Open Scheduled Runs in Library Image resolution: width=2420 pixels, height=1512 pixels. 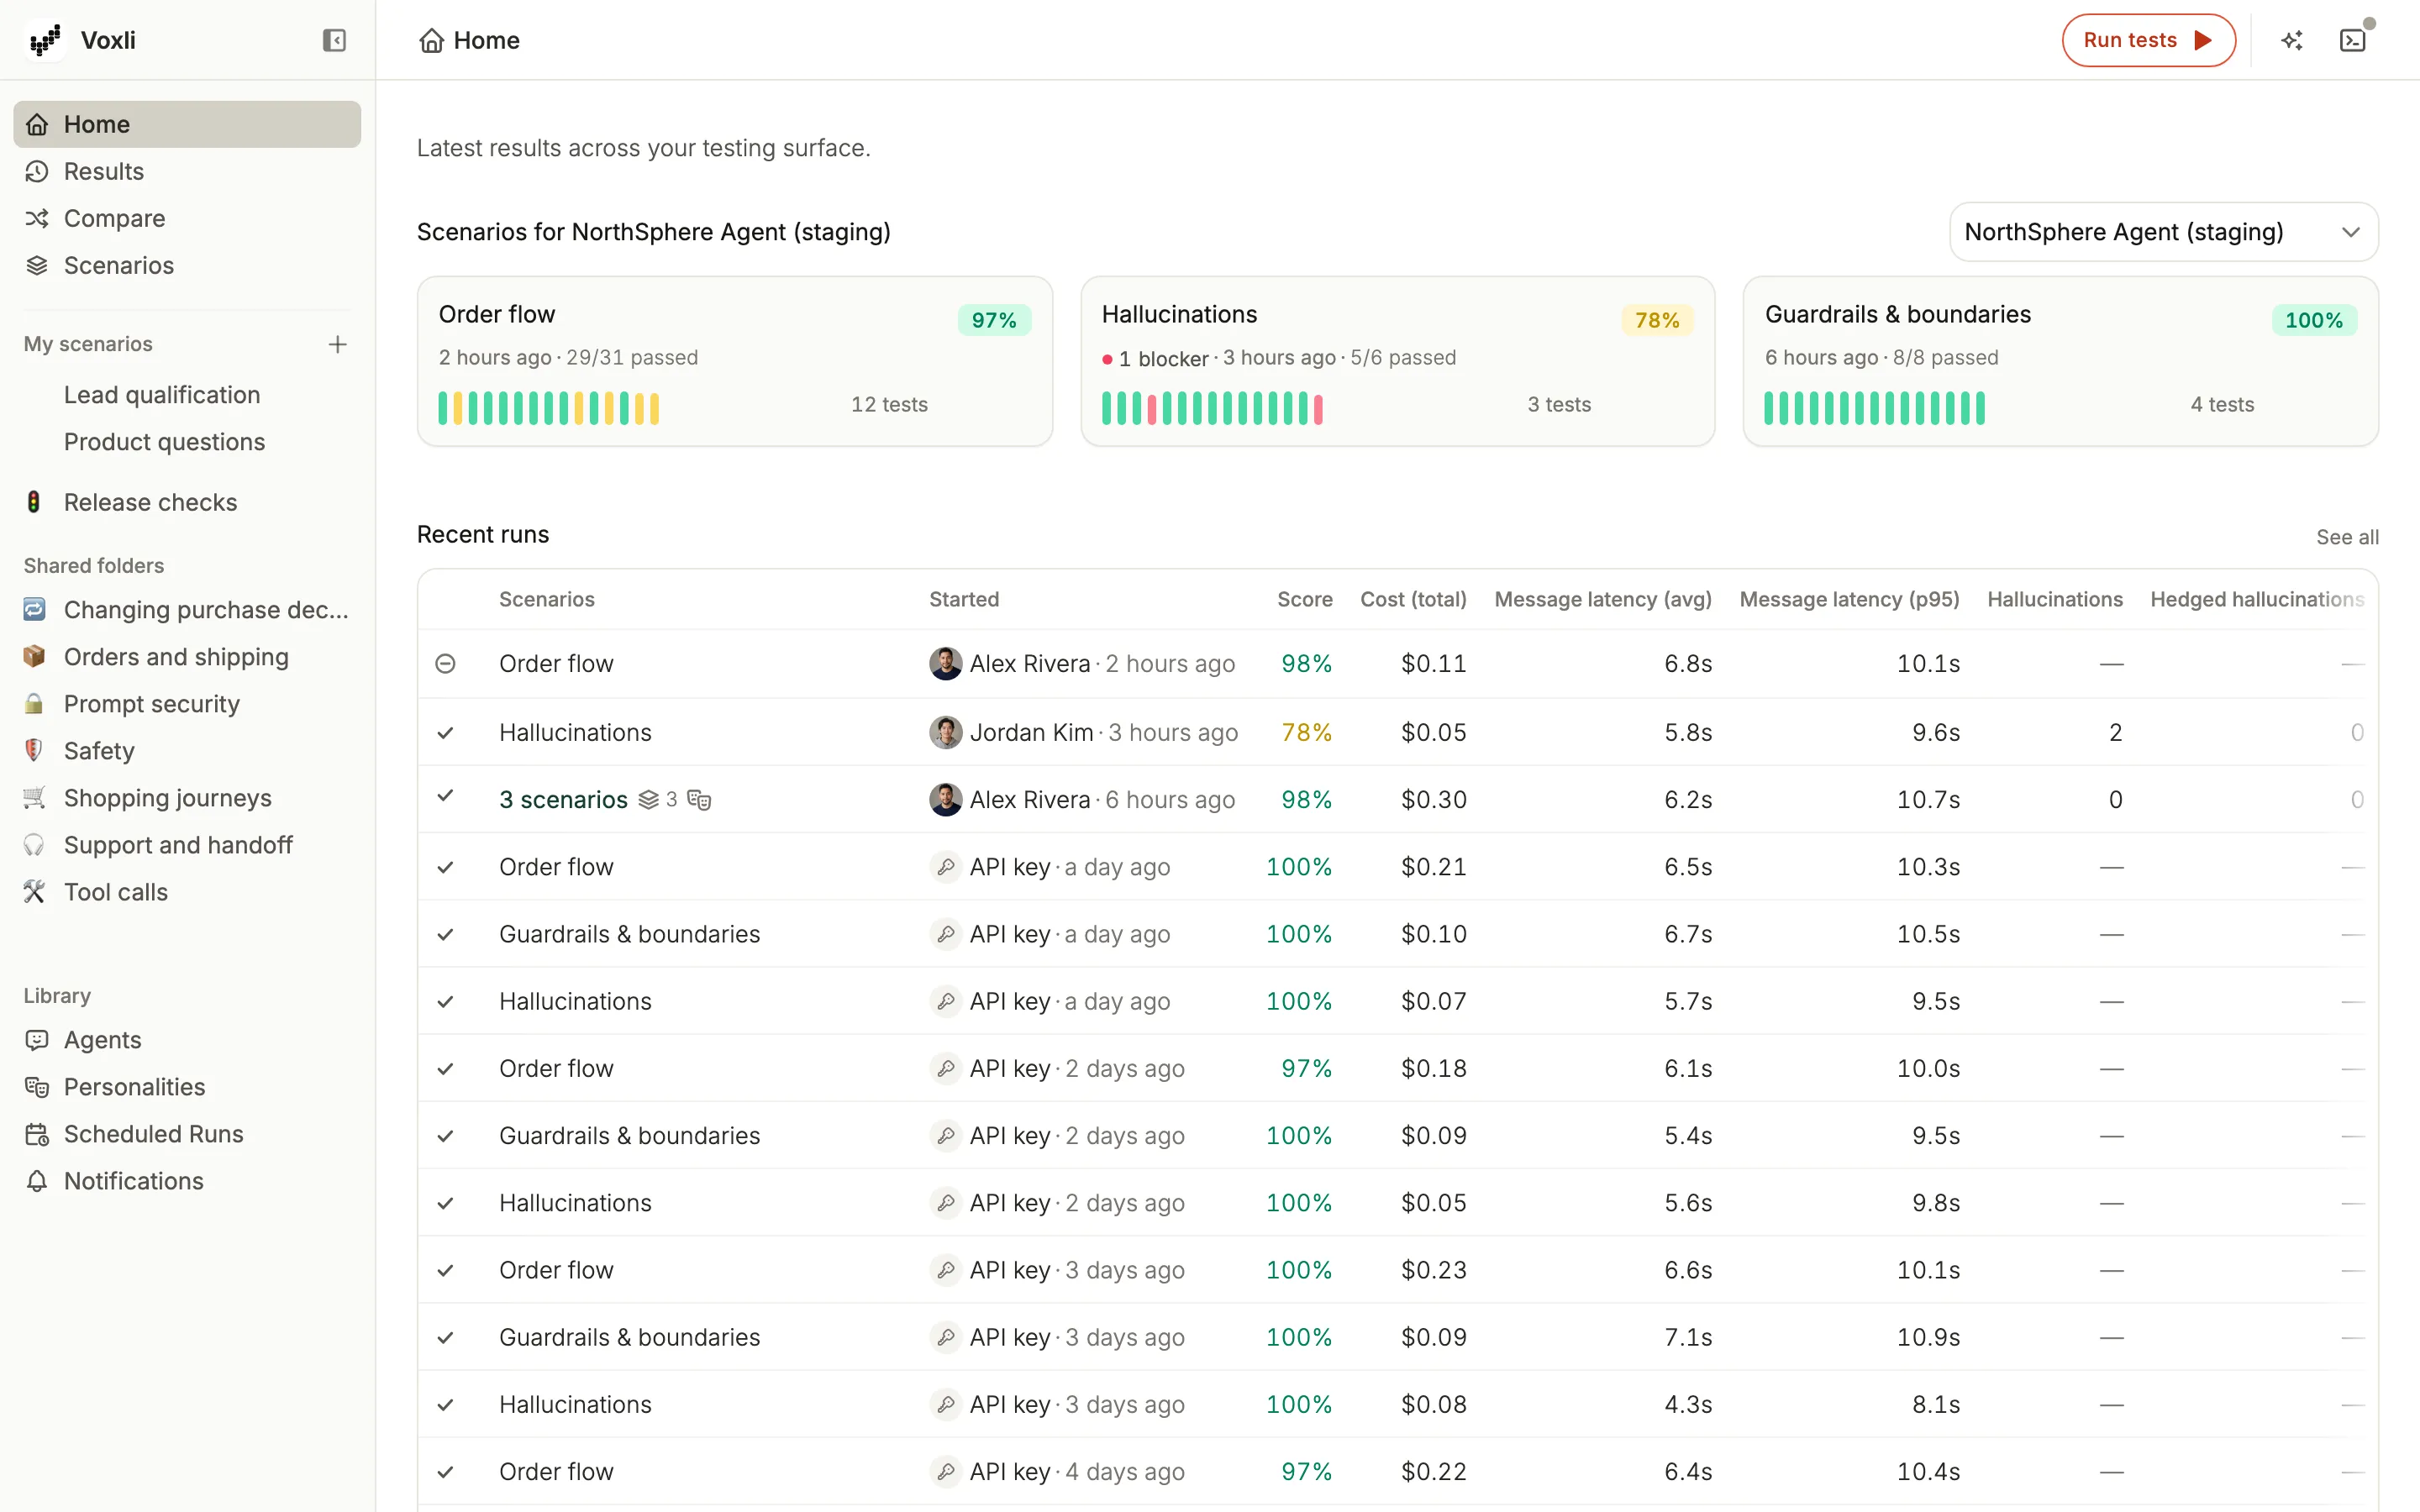coord(187,1134)
